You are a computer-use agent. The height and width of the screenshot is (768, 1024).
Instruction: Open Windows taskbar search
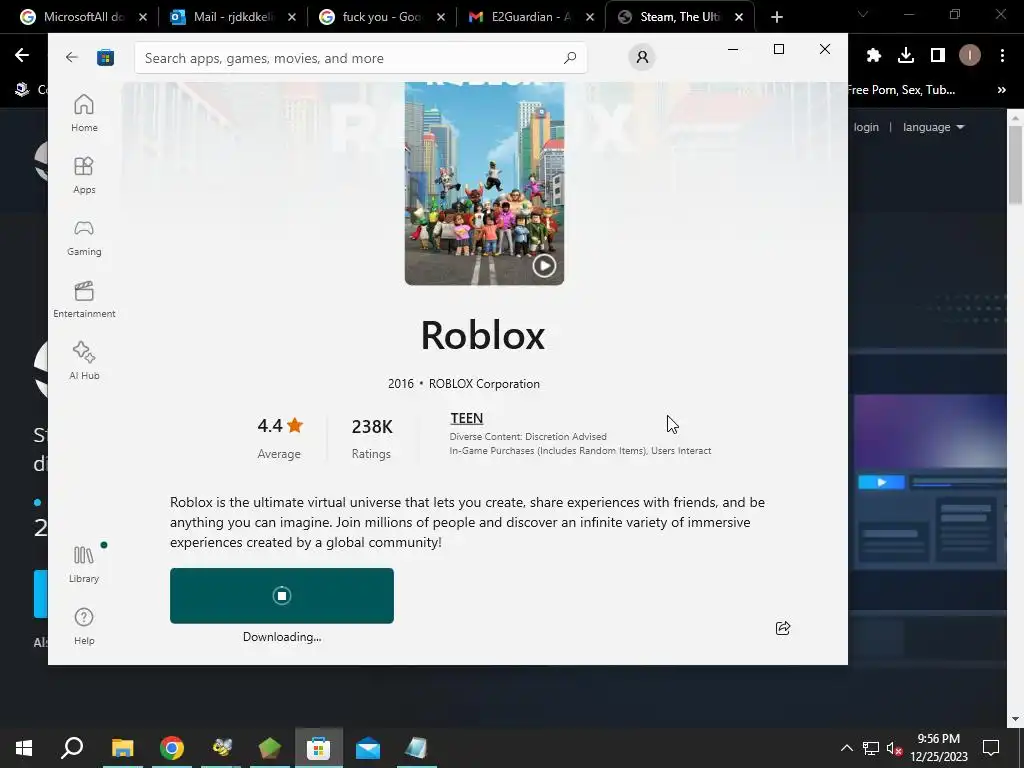[x=72, y=748]
